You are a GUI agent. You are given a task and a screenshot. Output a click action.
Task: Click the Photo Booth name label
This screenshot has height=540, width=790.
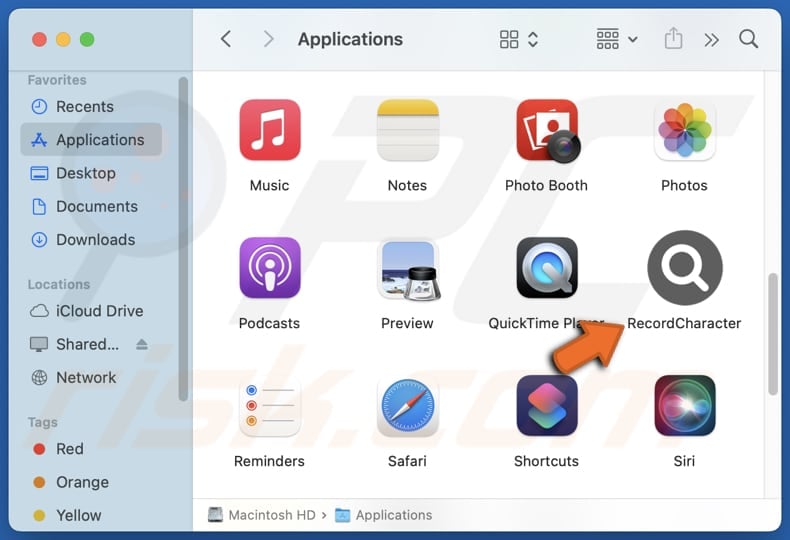546,185
